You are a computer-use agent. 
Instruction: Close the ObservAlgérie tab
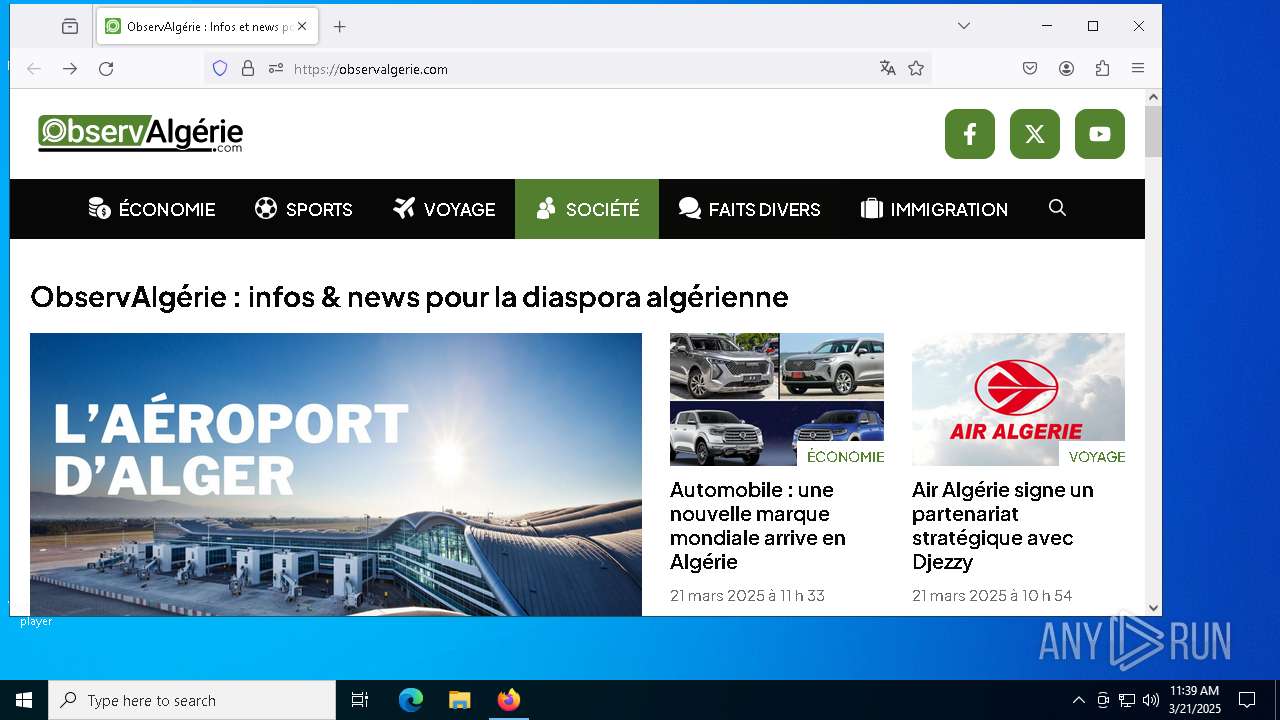coord(302,26)
